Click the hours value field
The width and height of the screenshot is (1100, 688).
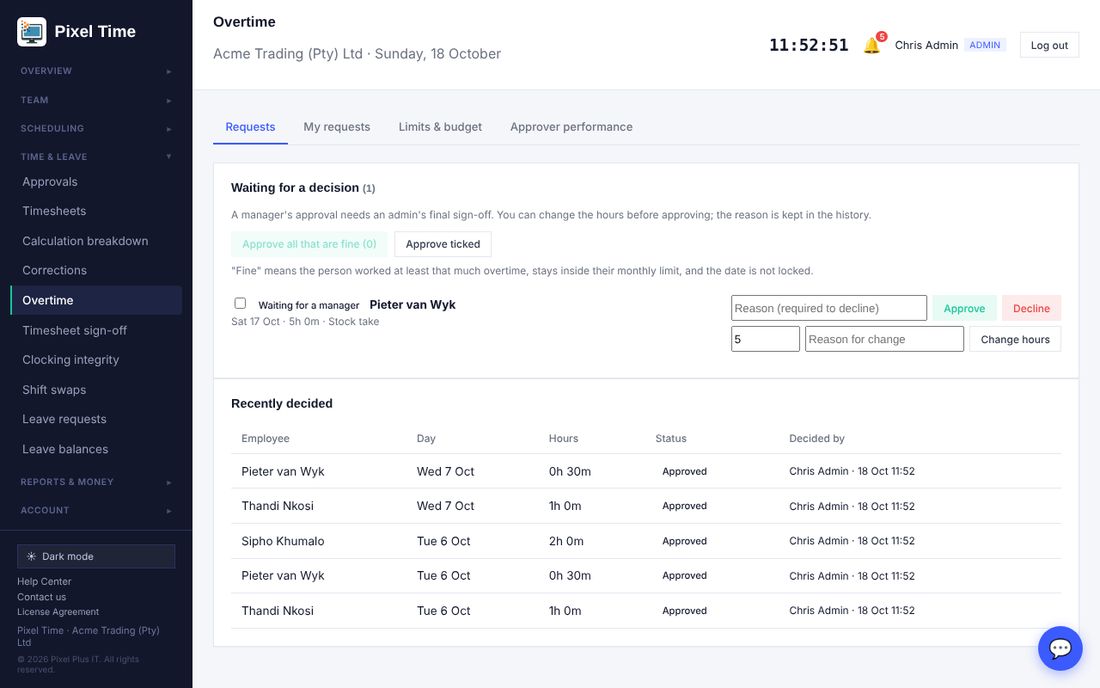tap(765, 339)
